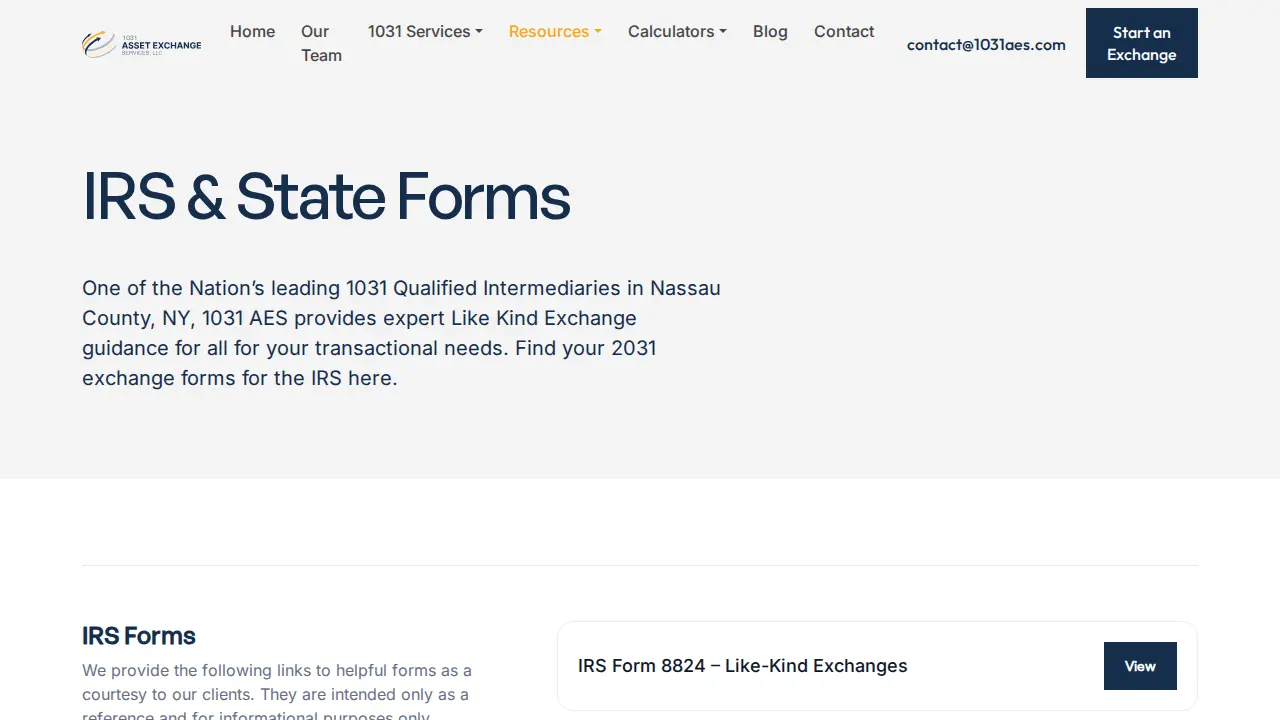Click the intro paragraph about Nassau County
This screenshot has width=1280, height=720.
click(x=402, y=333)
